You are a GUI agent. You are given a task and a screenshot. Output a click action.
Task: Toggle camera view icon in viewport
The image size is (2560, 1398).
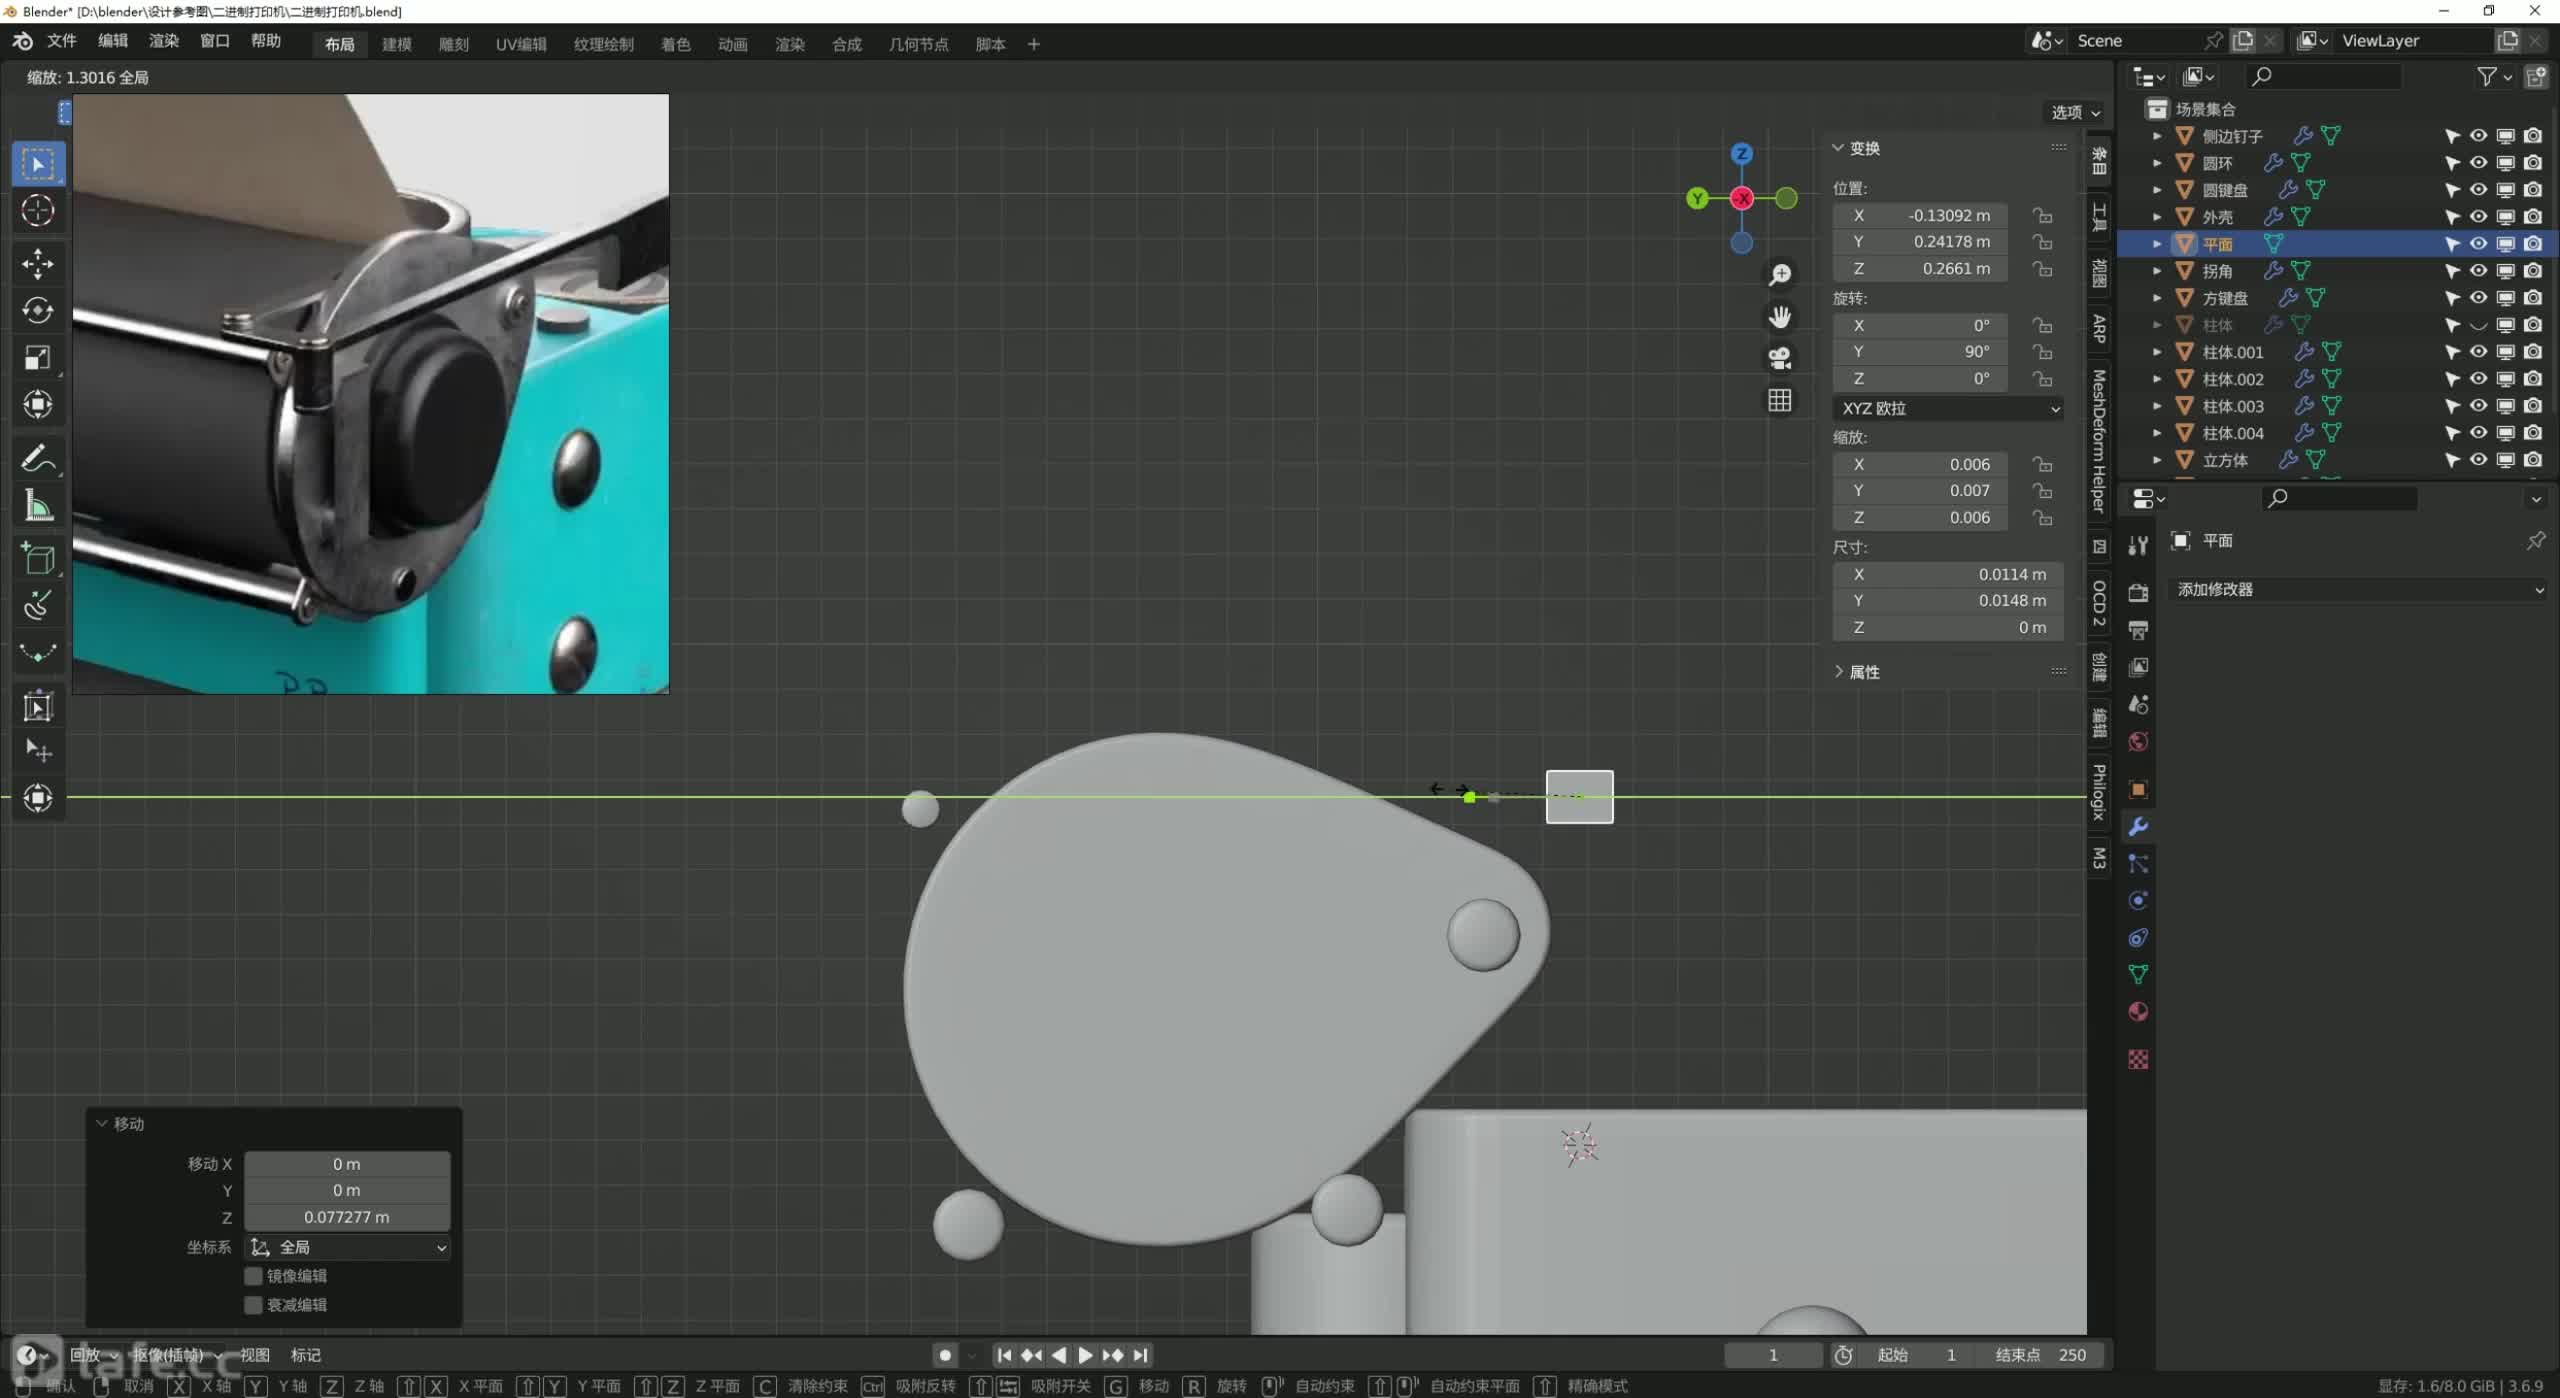tap(1780, 358)
